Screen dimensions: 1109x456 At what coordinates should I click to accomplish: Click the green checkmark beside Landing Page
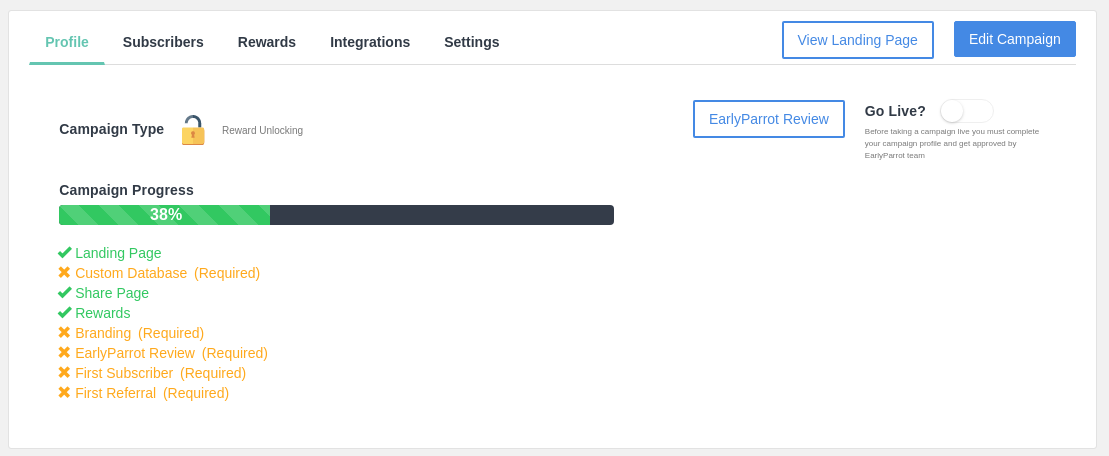[65, 253]
